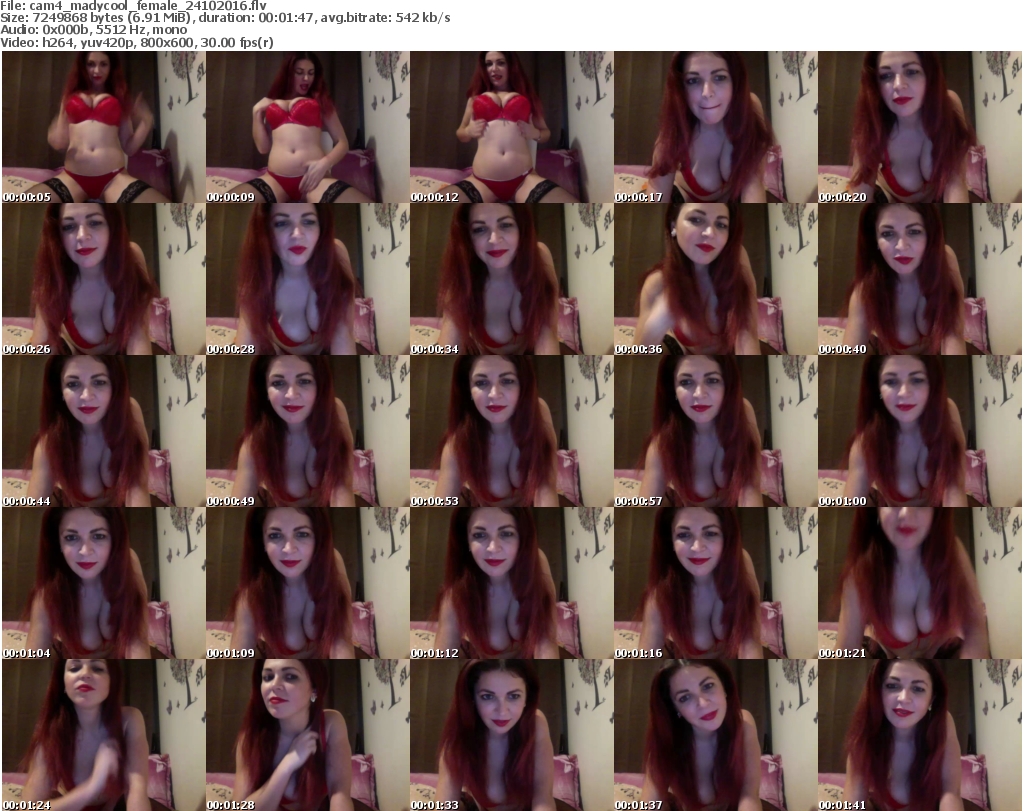
Task: Select the thumbnail timestamped 00:00:28
Action: click(x=308, y=279)
